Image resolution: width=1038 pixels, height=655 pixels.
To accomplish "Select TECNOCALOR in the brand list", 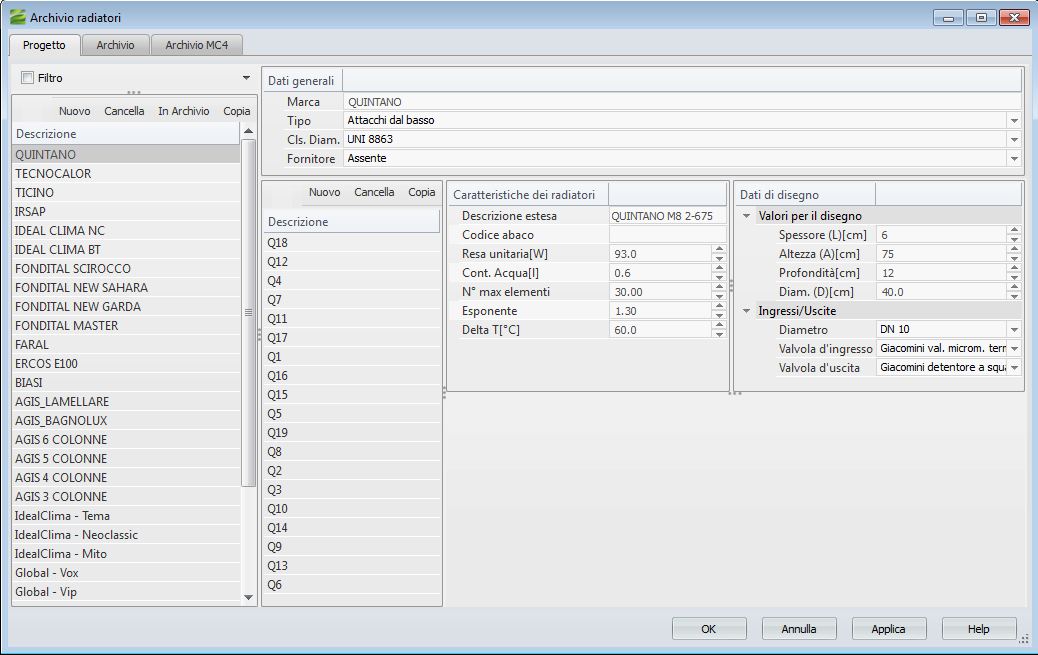I will pos(53,174).
